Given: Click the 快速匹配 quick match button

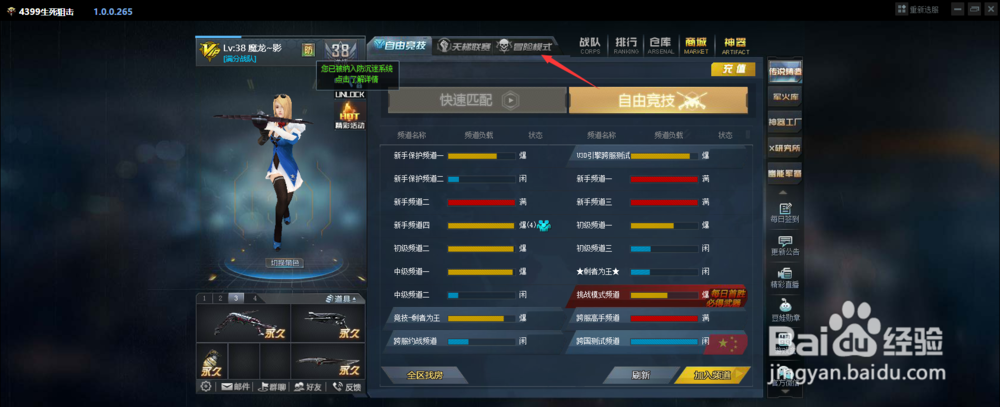Looking at the screenshot, I should coord(477,100).
